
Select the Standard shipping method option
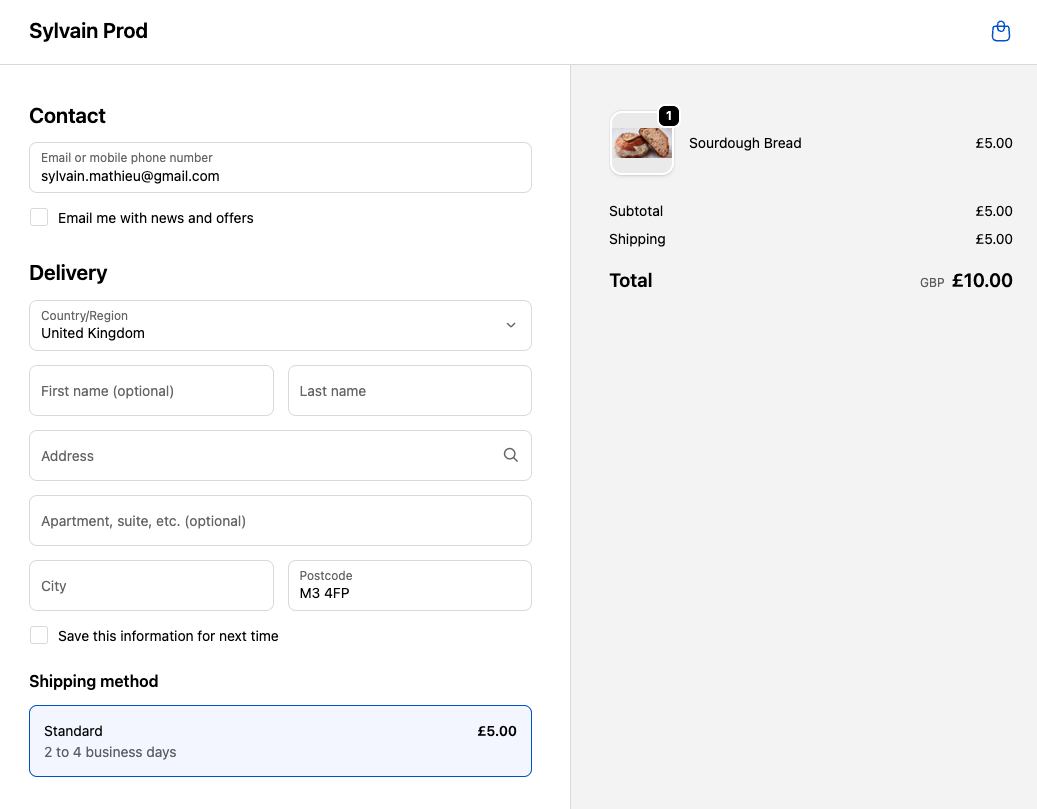click(x=280, y=741)
